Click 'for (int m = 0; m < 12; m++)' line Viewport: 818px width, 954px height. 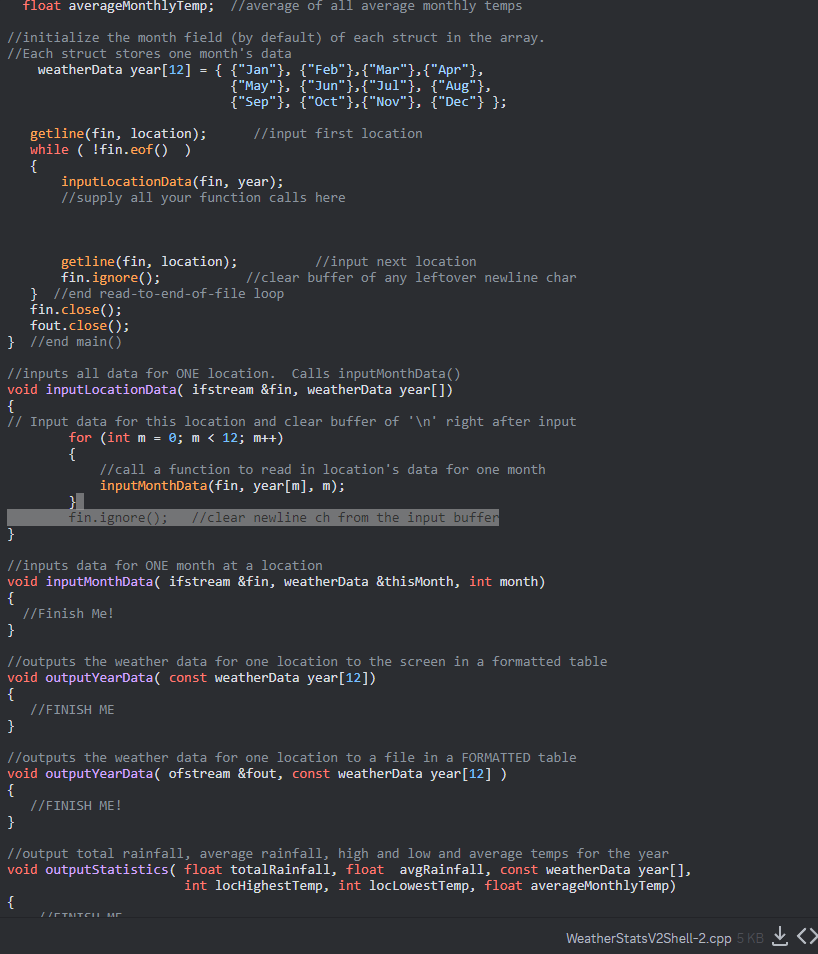point(176,438)
